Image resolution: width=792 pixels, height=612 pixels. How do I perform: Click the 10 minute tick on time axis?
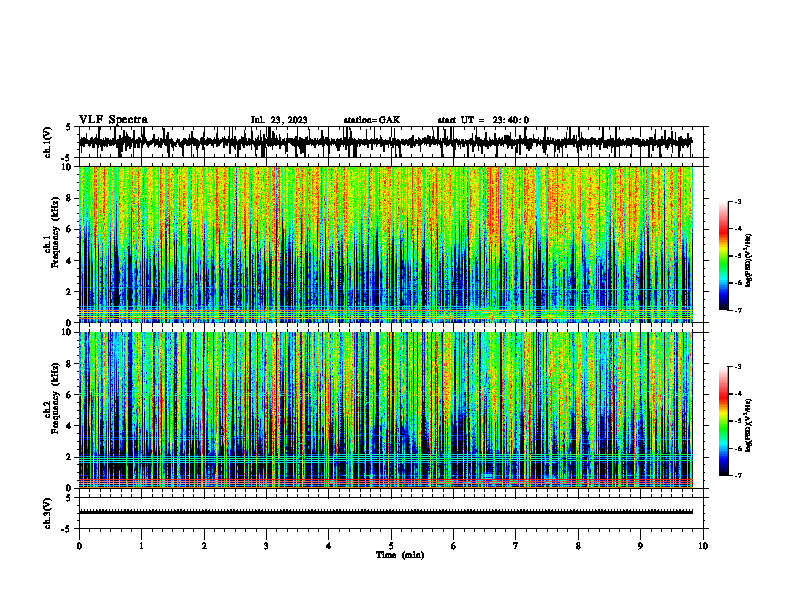(703, 546)
